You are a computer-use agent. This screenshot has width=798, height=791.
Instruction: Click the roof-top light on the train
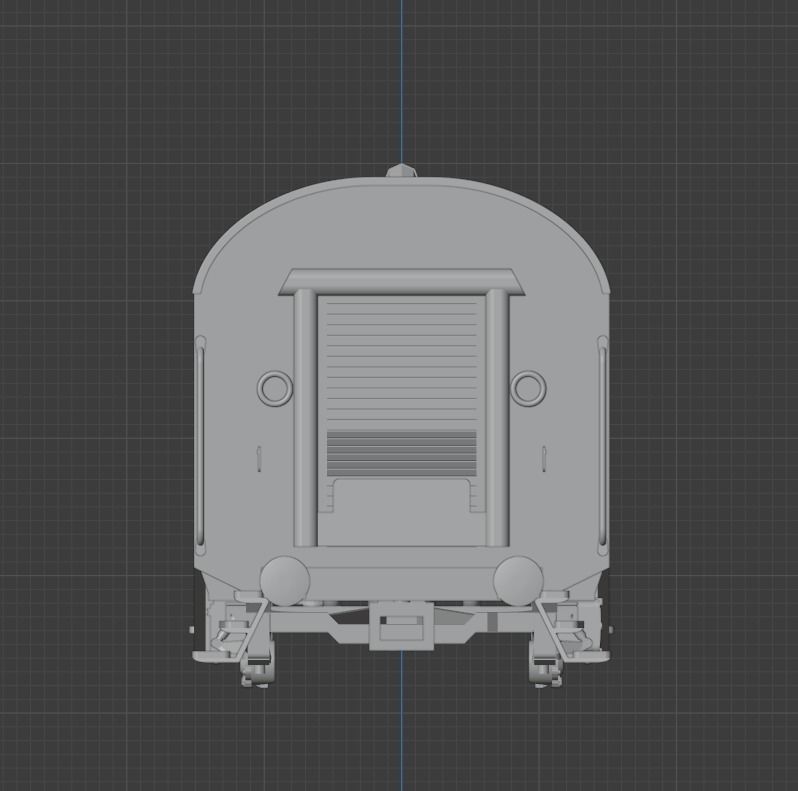coord(402,171)
